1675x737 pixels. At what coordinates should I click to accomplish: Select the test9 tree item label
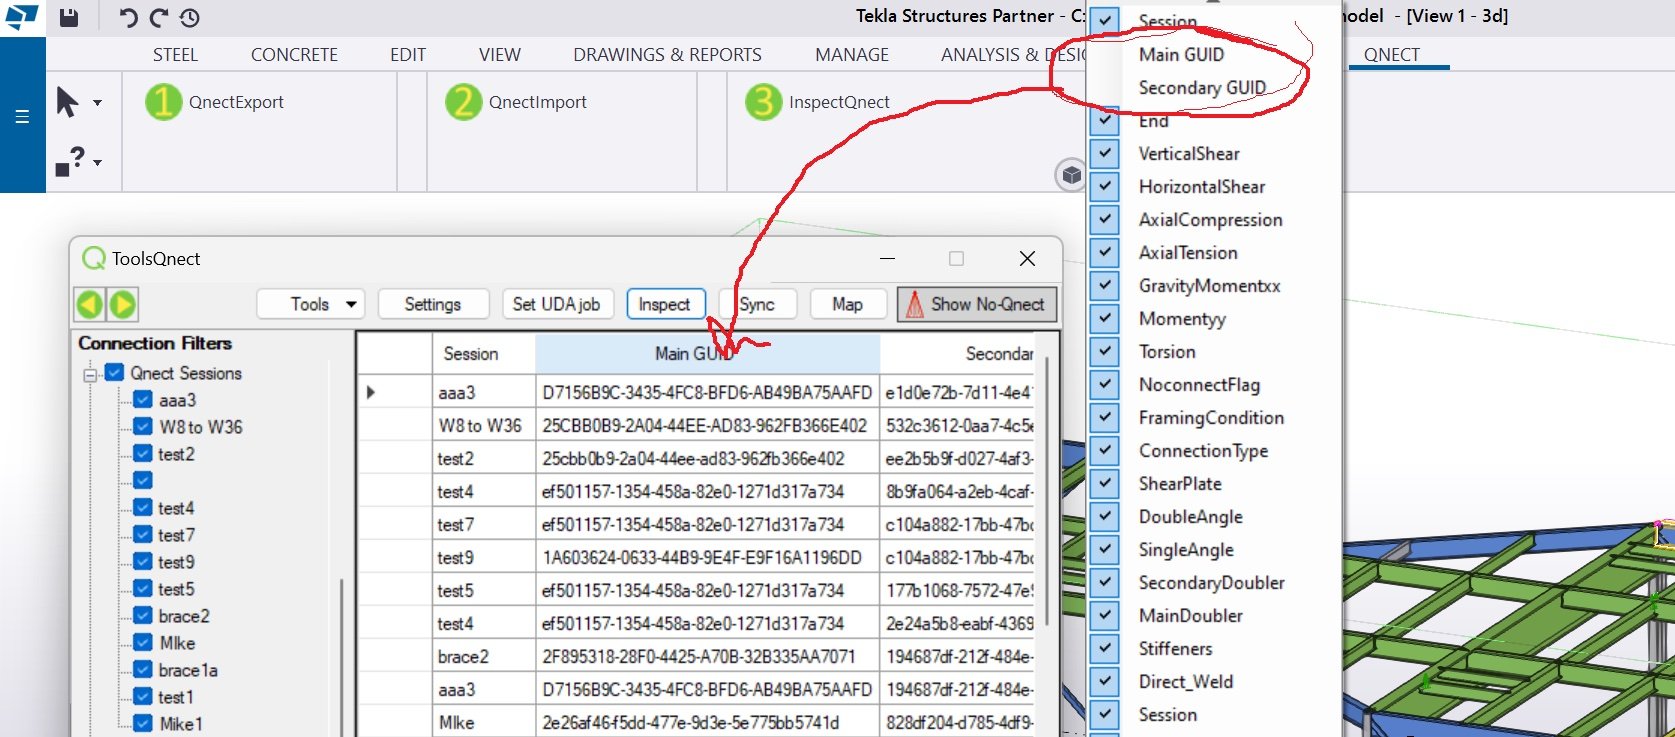[x=176, y=562]
